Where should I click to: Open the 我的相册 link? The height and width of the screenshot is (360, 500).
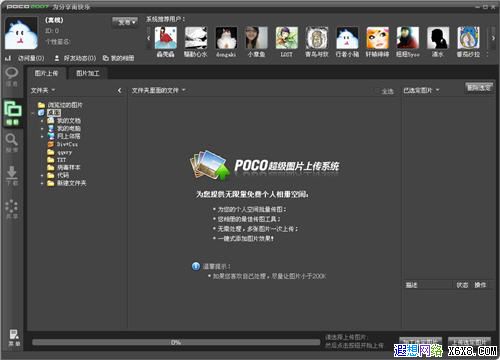[122, 58]
